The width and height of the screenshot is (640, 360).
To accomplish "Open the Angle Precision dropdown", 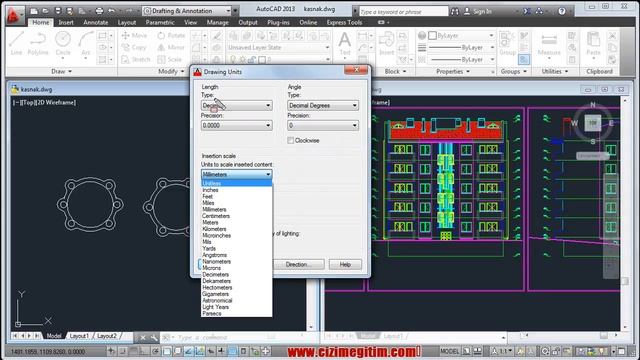I will pos(322,125).
